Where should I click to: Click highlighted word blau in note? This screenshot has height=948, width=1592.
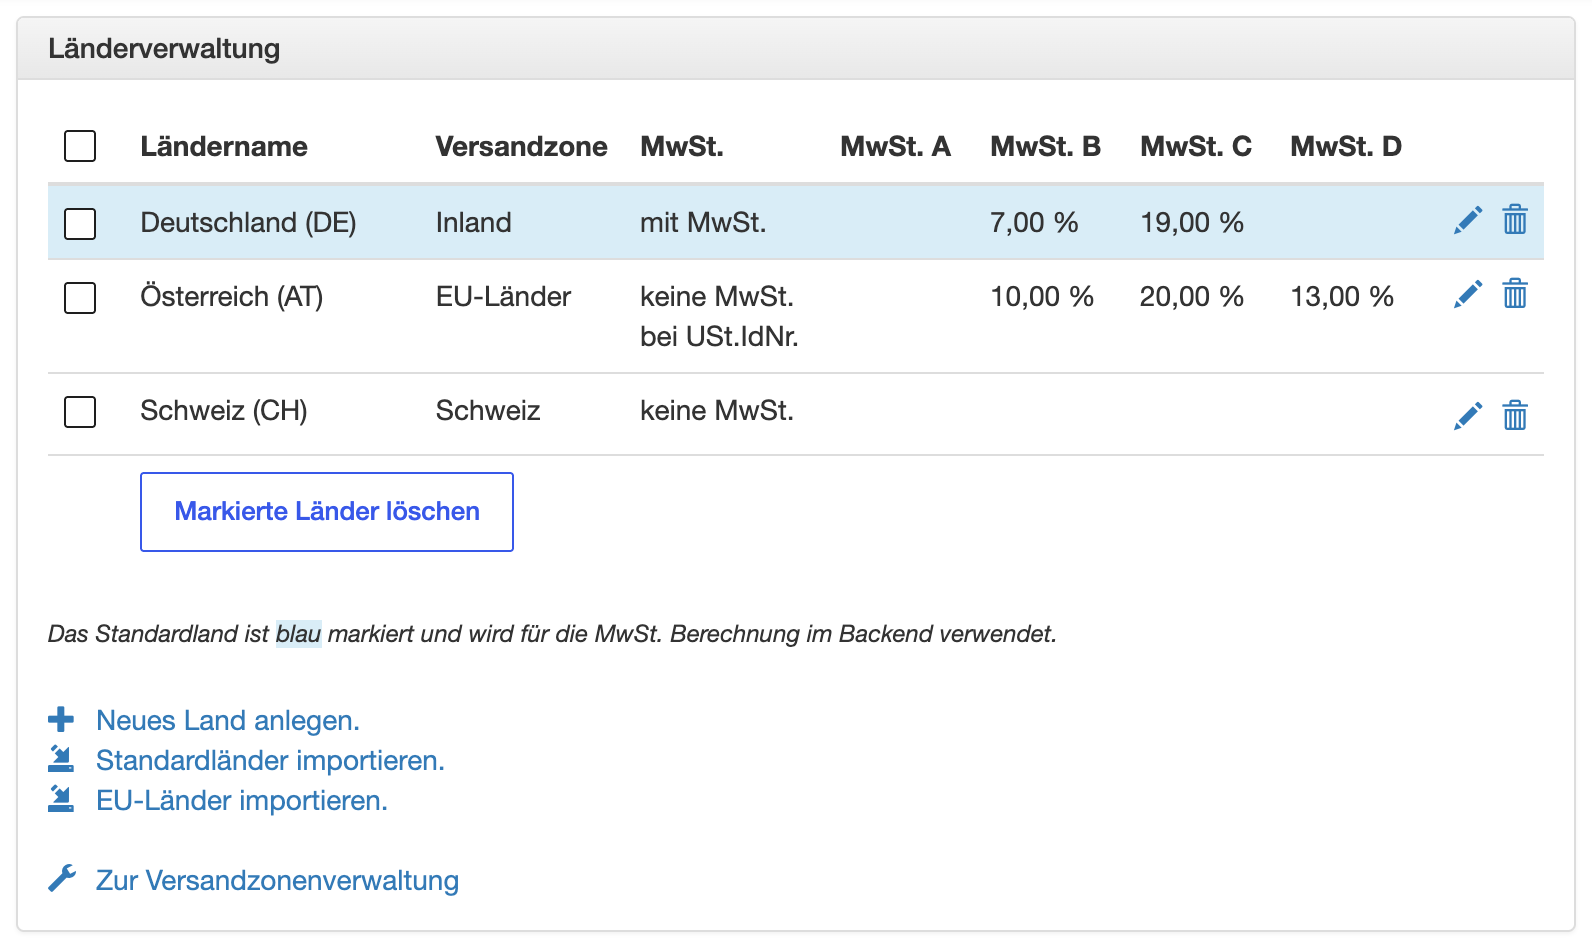coord(299,634)
